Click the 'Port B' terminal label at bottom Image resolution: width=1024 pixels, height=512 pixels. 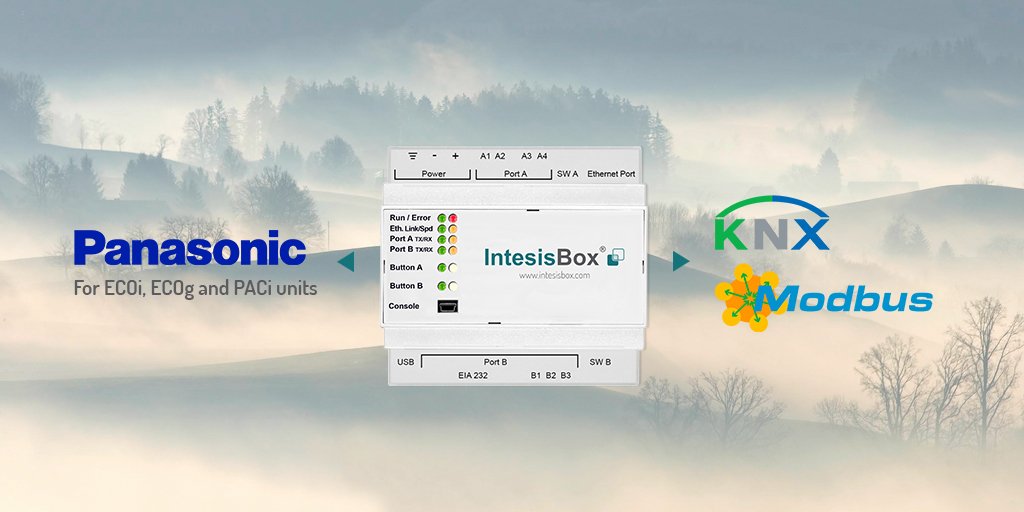click(x=496, y=362)
